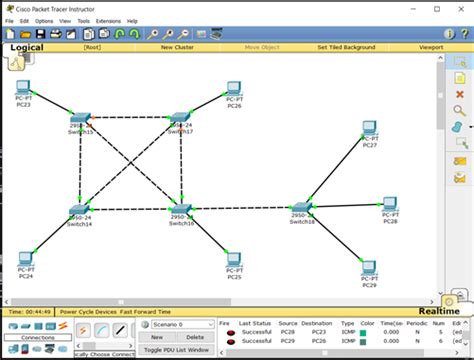Save with the floppy disk icon
Viewport: 474px width, 360px height.
coord(41,34)
